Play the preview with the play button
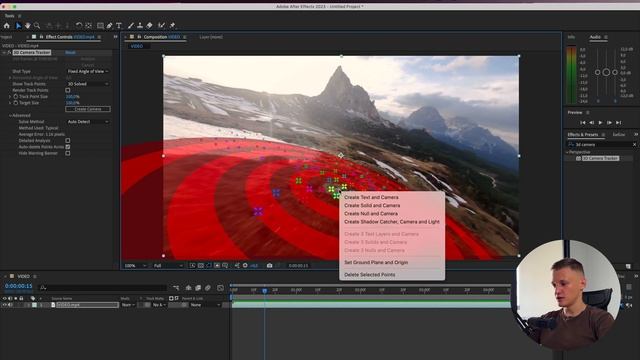Screen dimensions: 640x360 600,122
